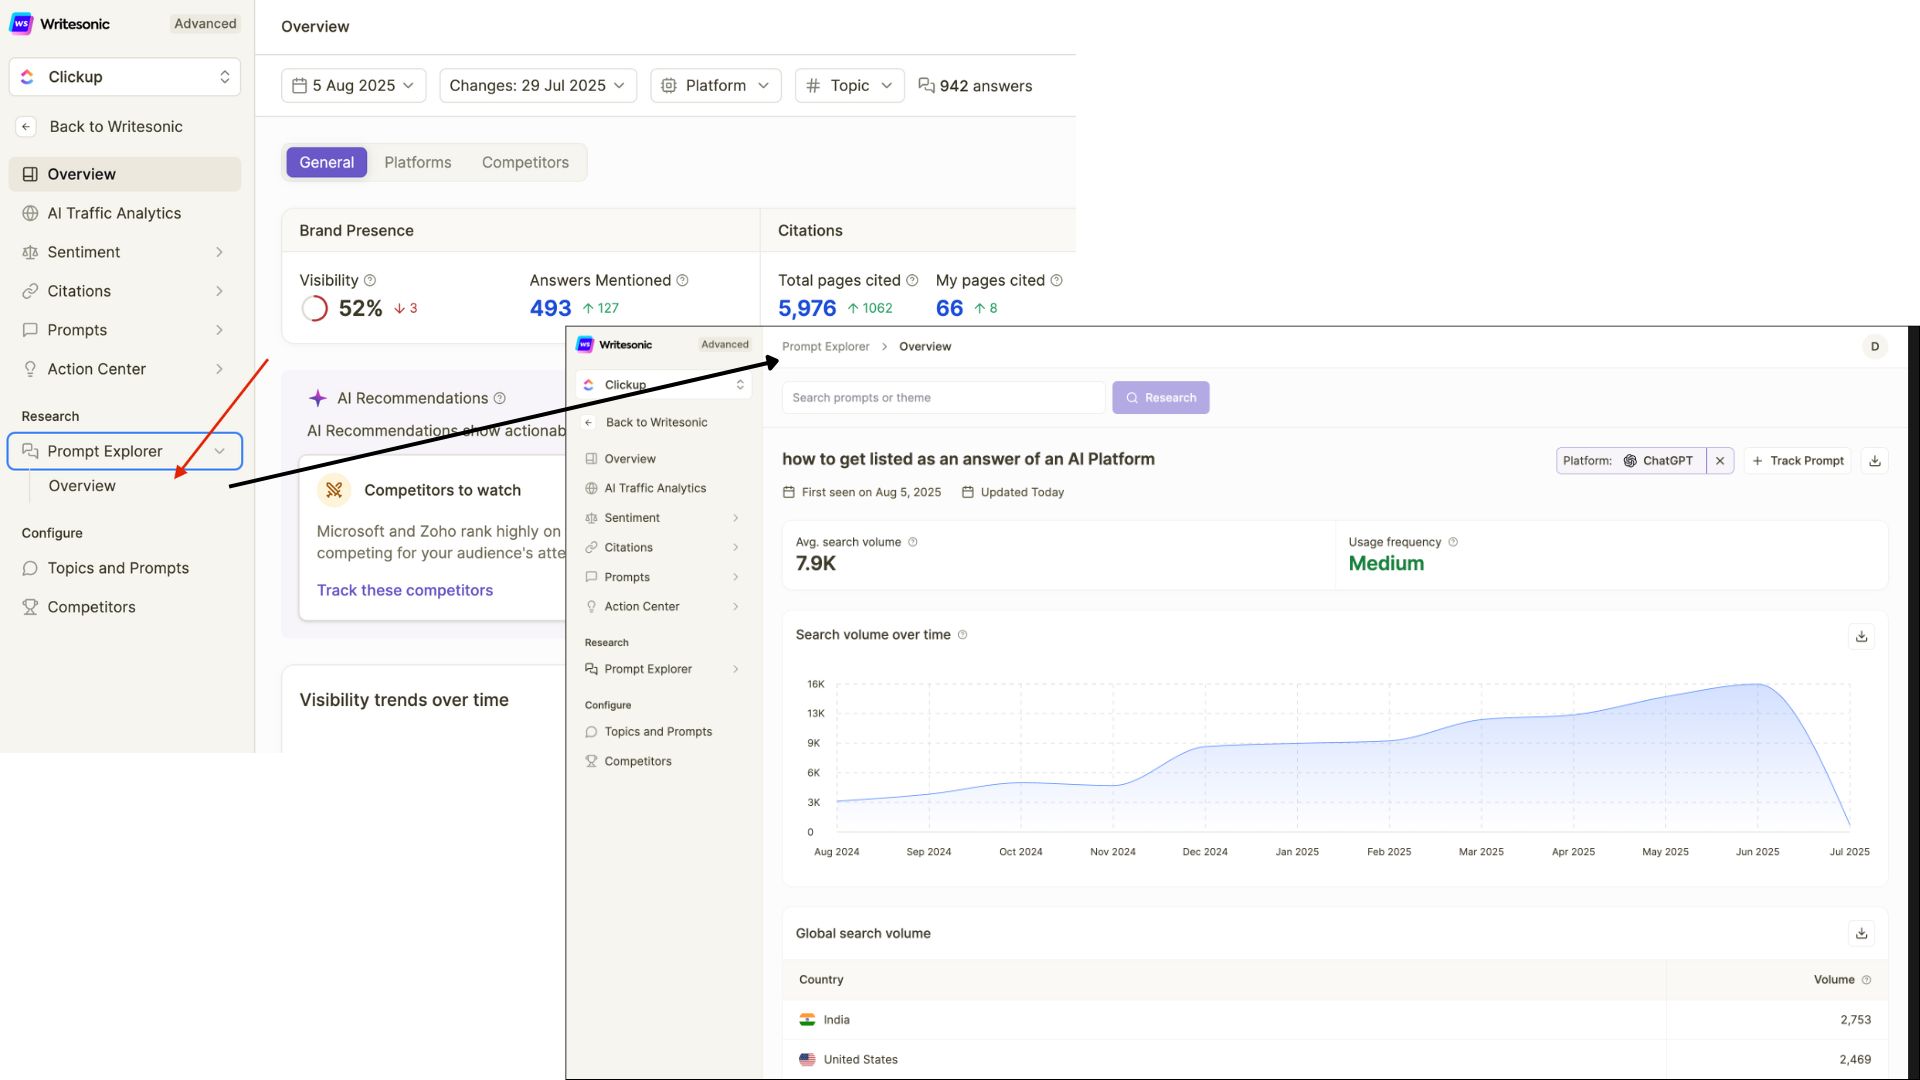This screenshot has width=1920, height=1080.
Task: Select the United States country row
Action: pos(1335,1060)
